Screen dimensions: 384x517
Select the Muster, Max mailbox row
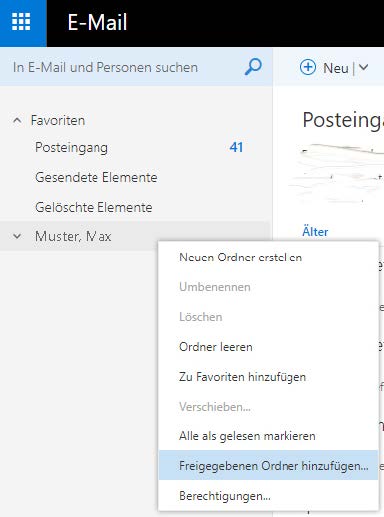134,236
